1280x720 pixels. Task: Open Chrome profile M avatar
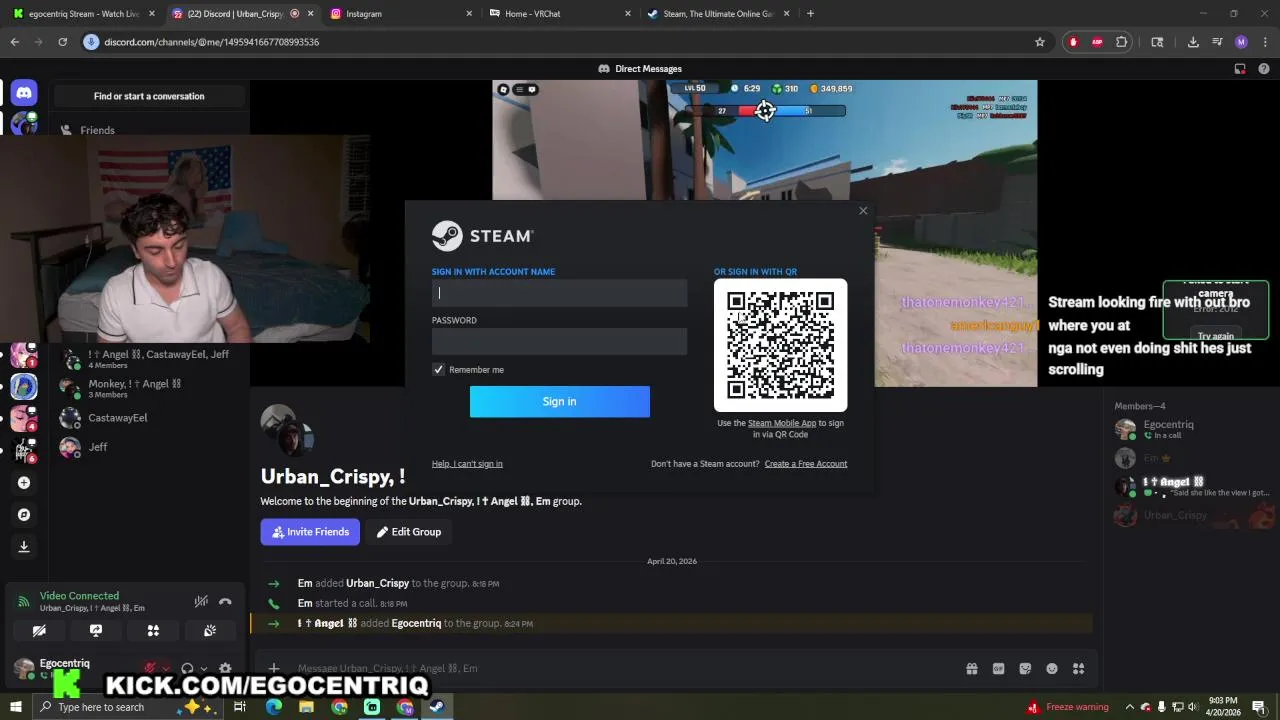1241,42
